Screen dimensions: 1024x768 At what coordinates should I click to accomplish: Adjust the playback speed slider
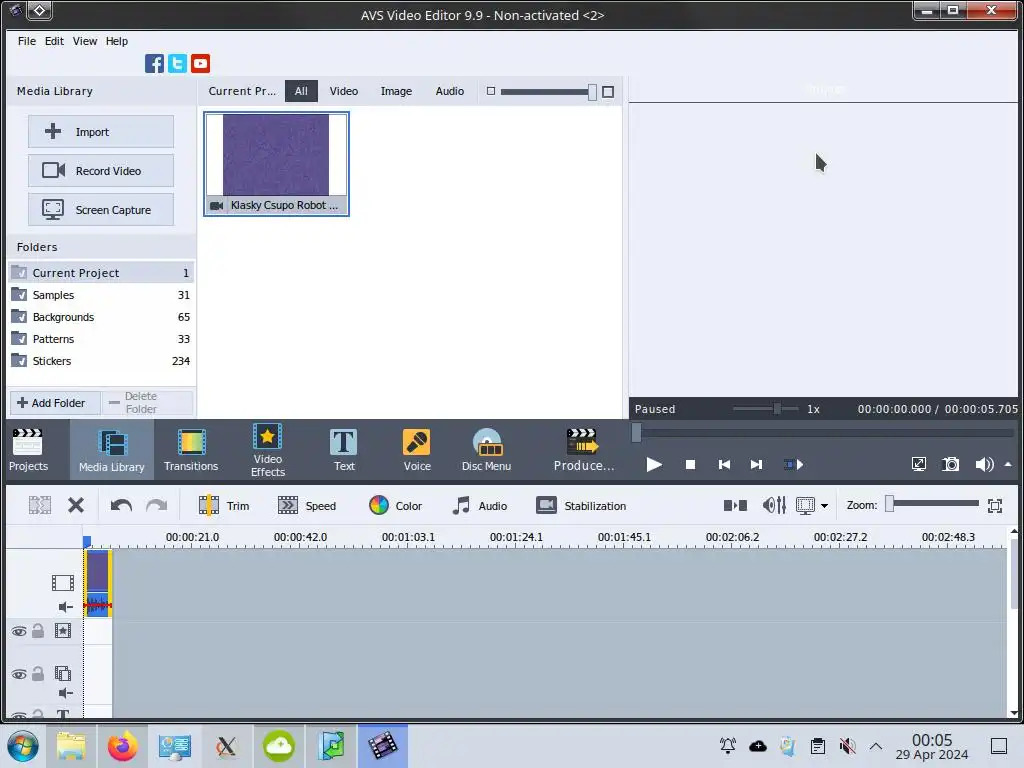click(765, 409)
